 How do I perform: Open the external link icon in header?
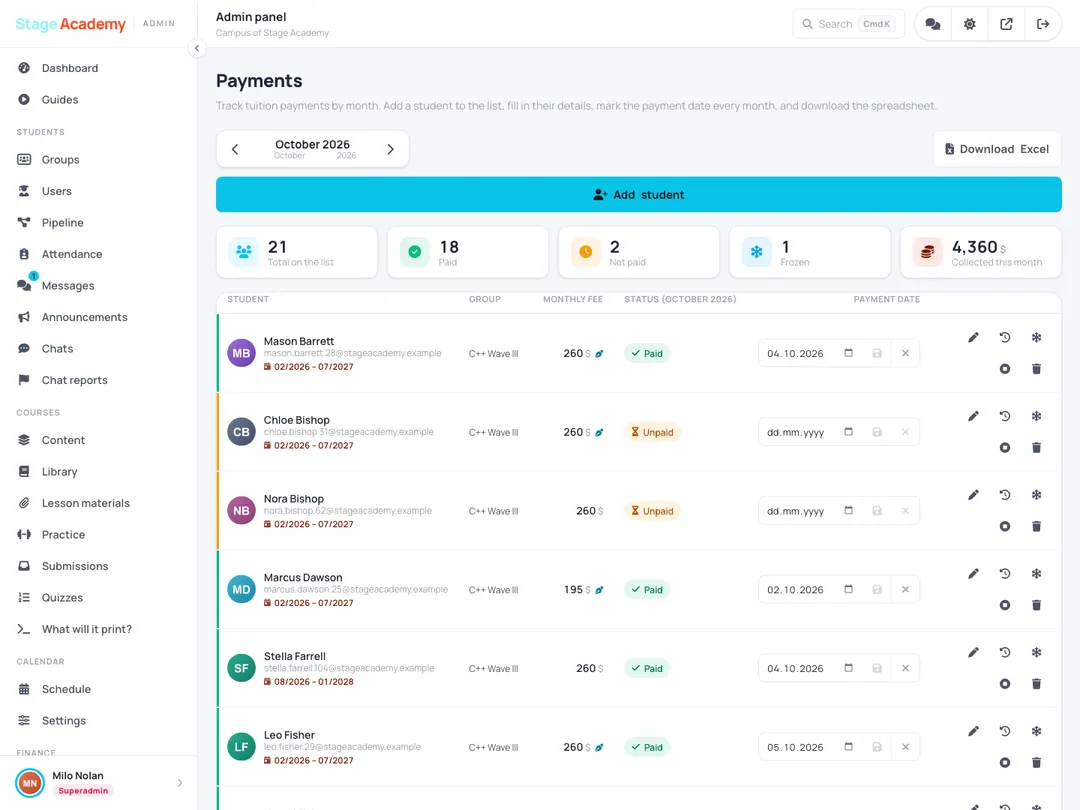tap(1006, 24)
